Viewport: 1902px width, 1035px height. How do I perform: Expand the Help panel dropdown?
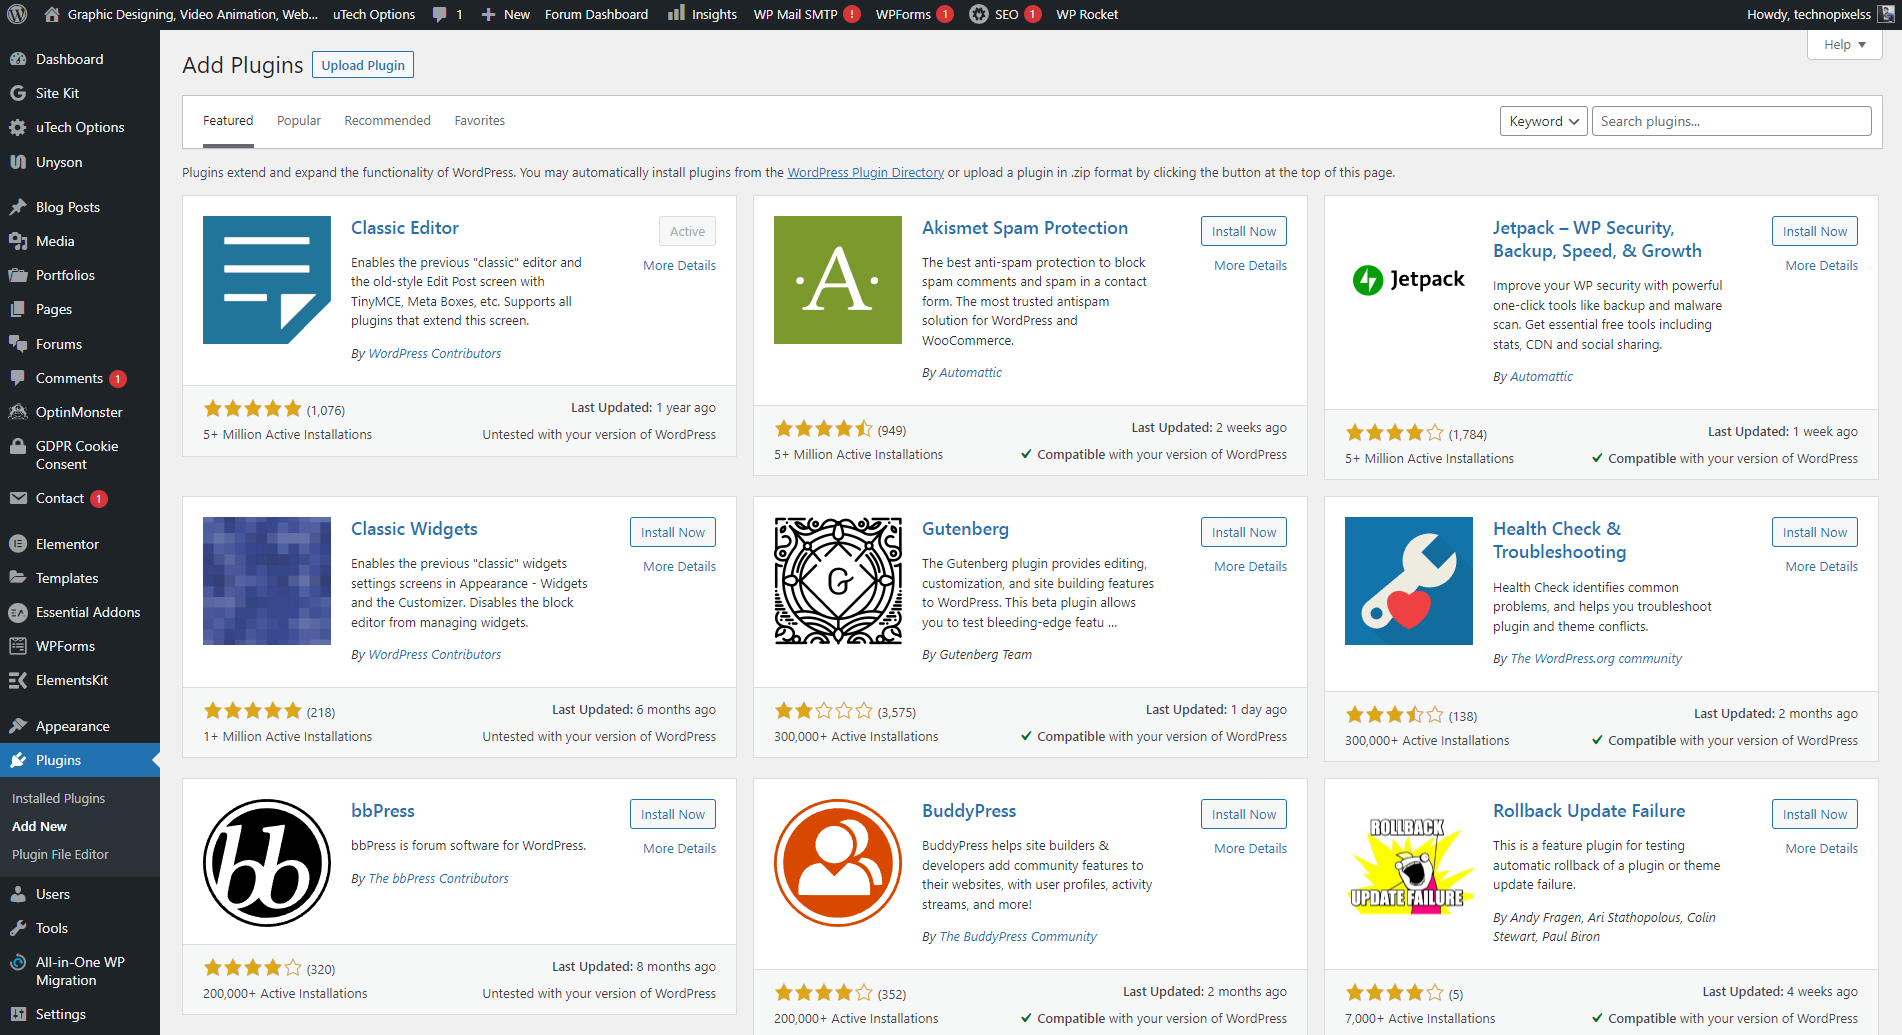click(x=1845, y=45)
